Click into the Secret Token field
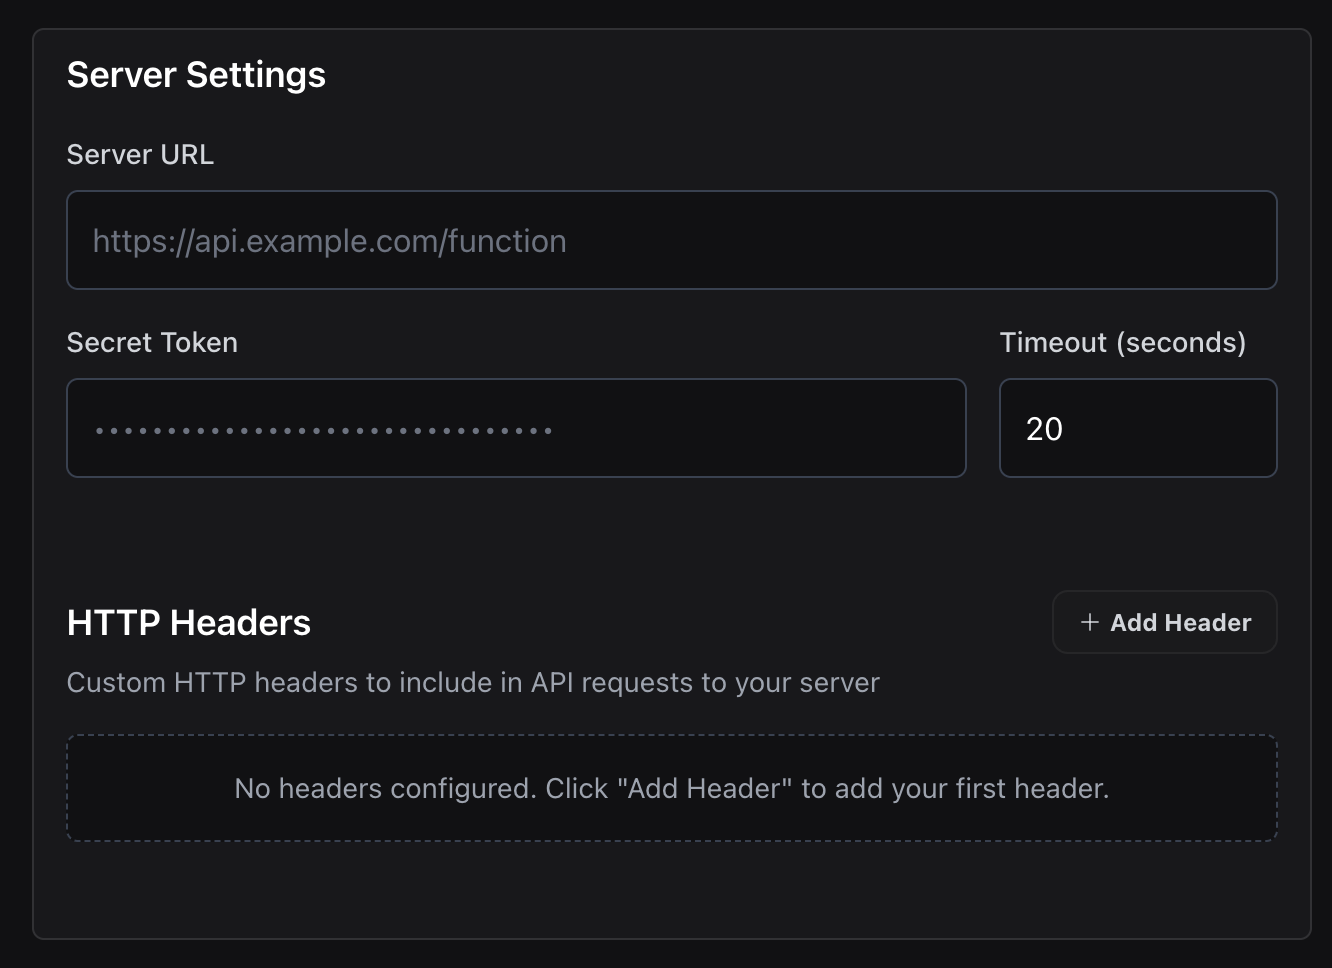Screen dimensions: 1332x968 tap(516, 428)
